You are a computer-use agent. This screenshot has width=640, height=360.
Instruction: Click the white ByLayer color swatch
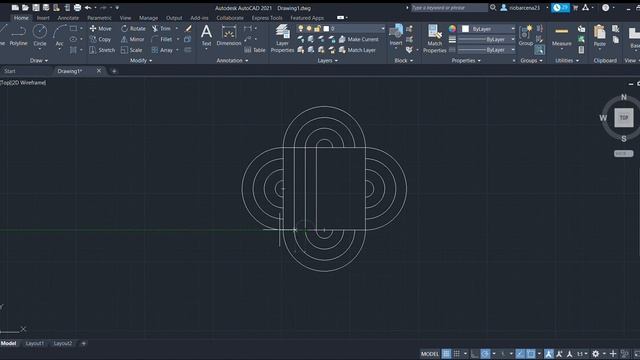click(465, 29)
